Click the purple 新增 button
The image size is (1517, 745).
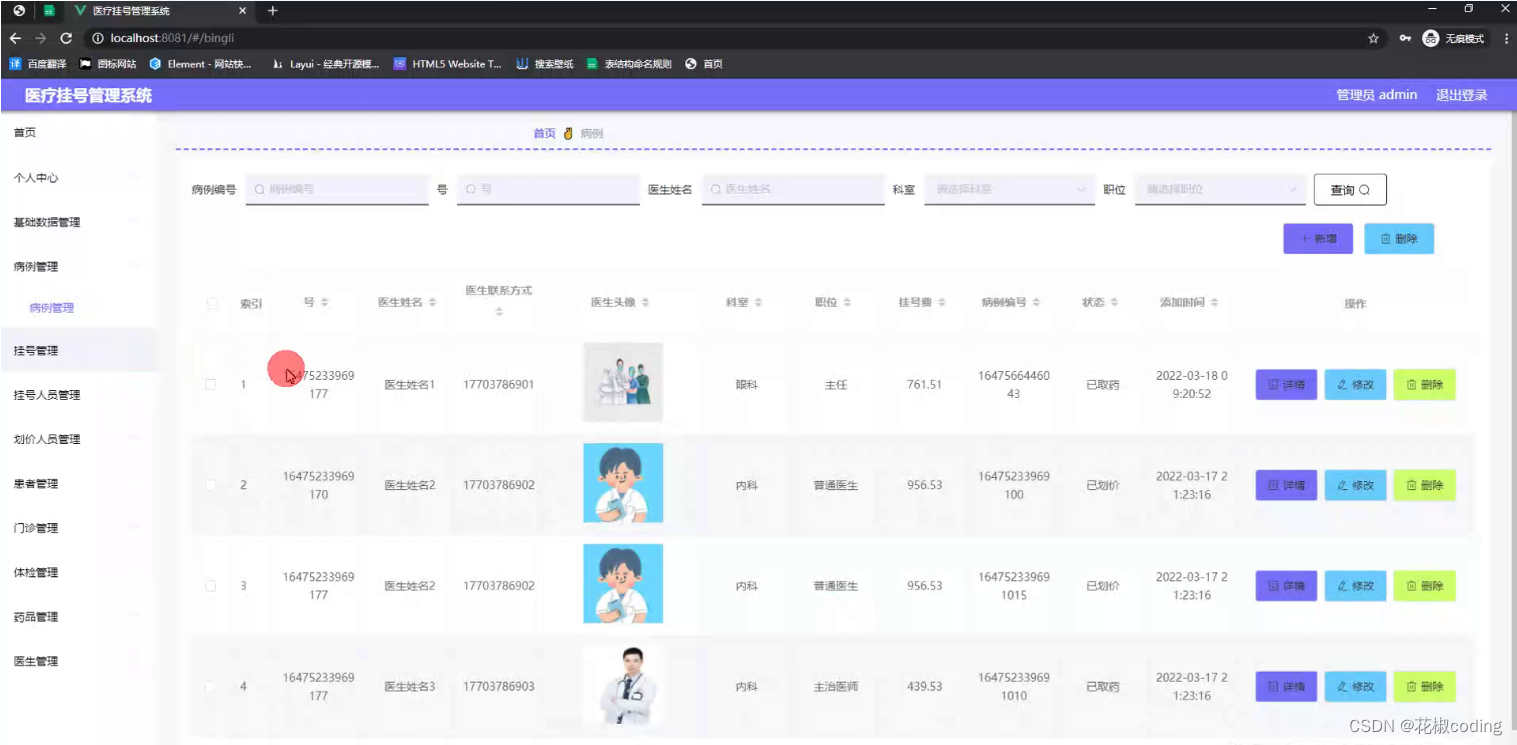[x=1318, y=239]
